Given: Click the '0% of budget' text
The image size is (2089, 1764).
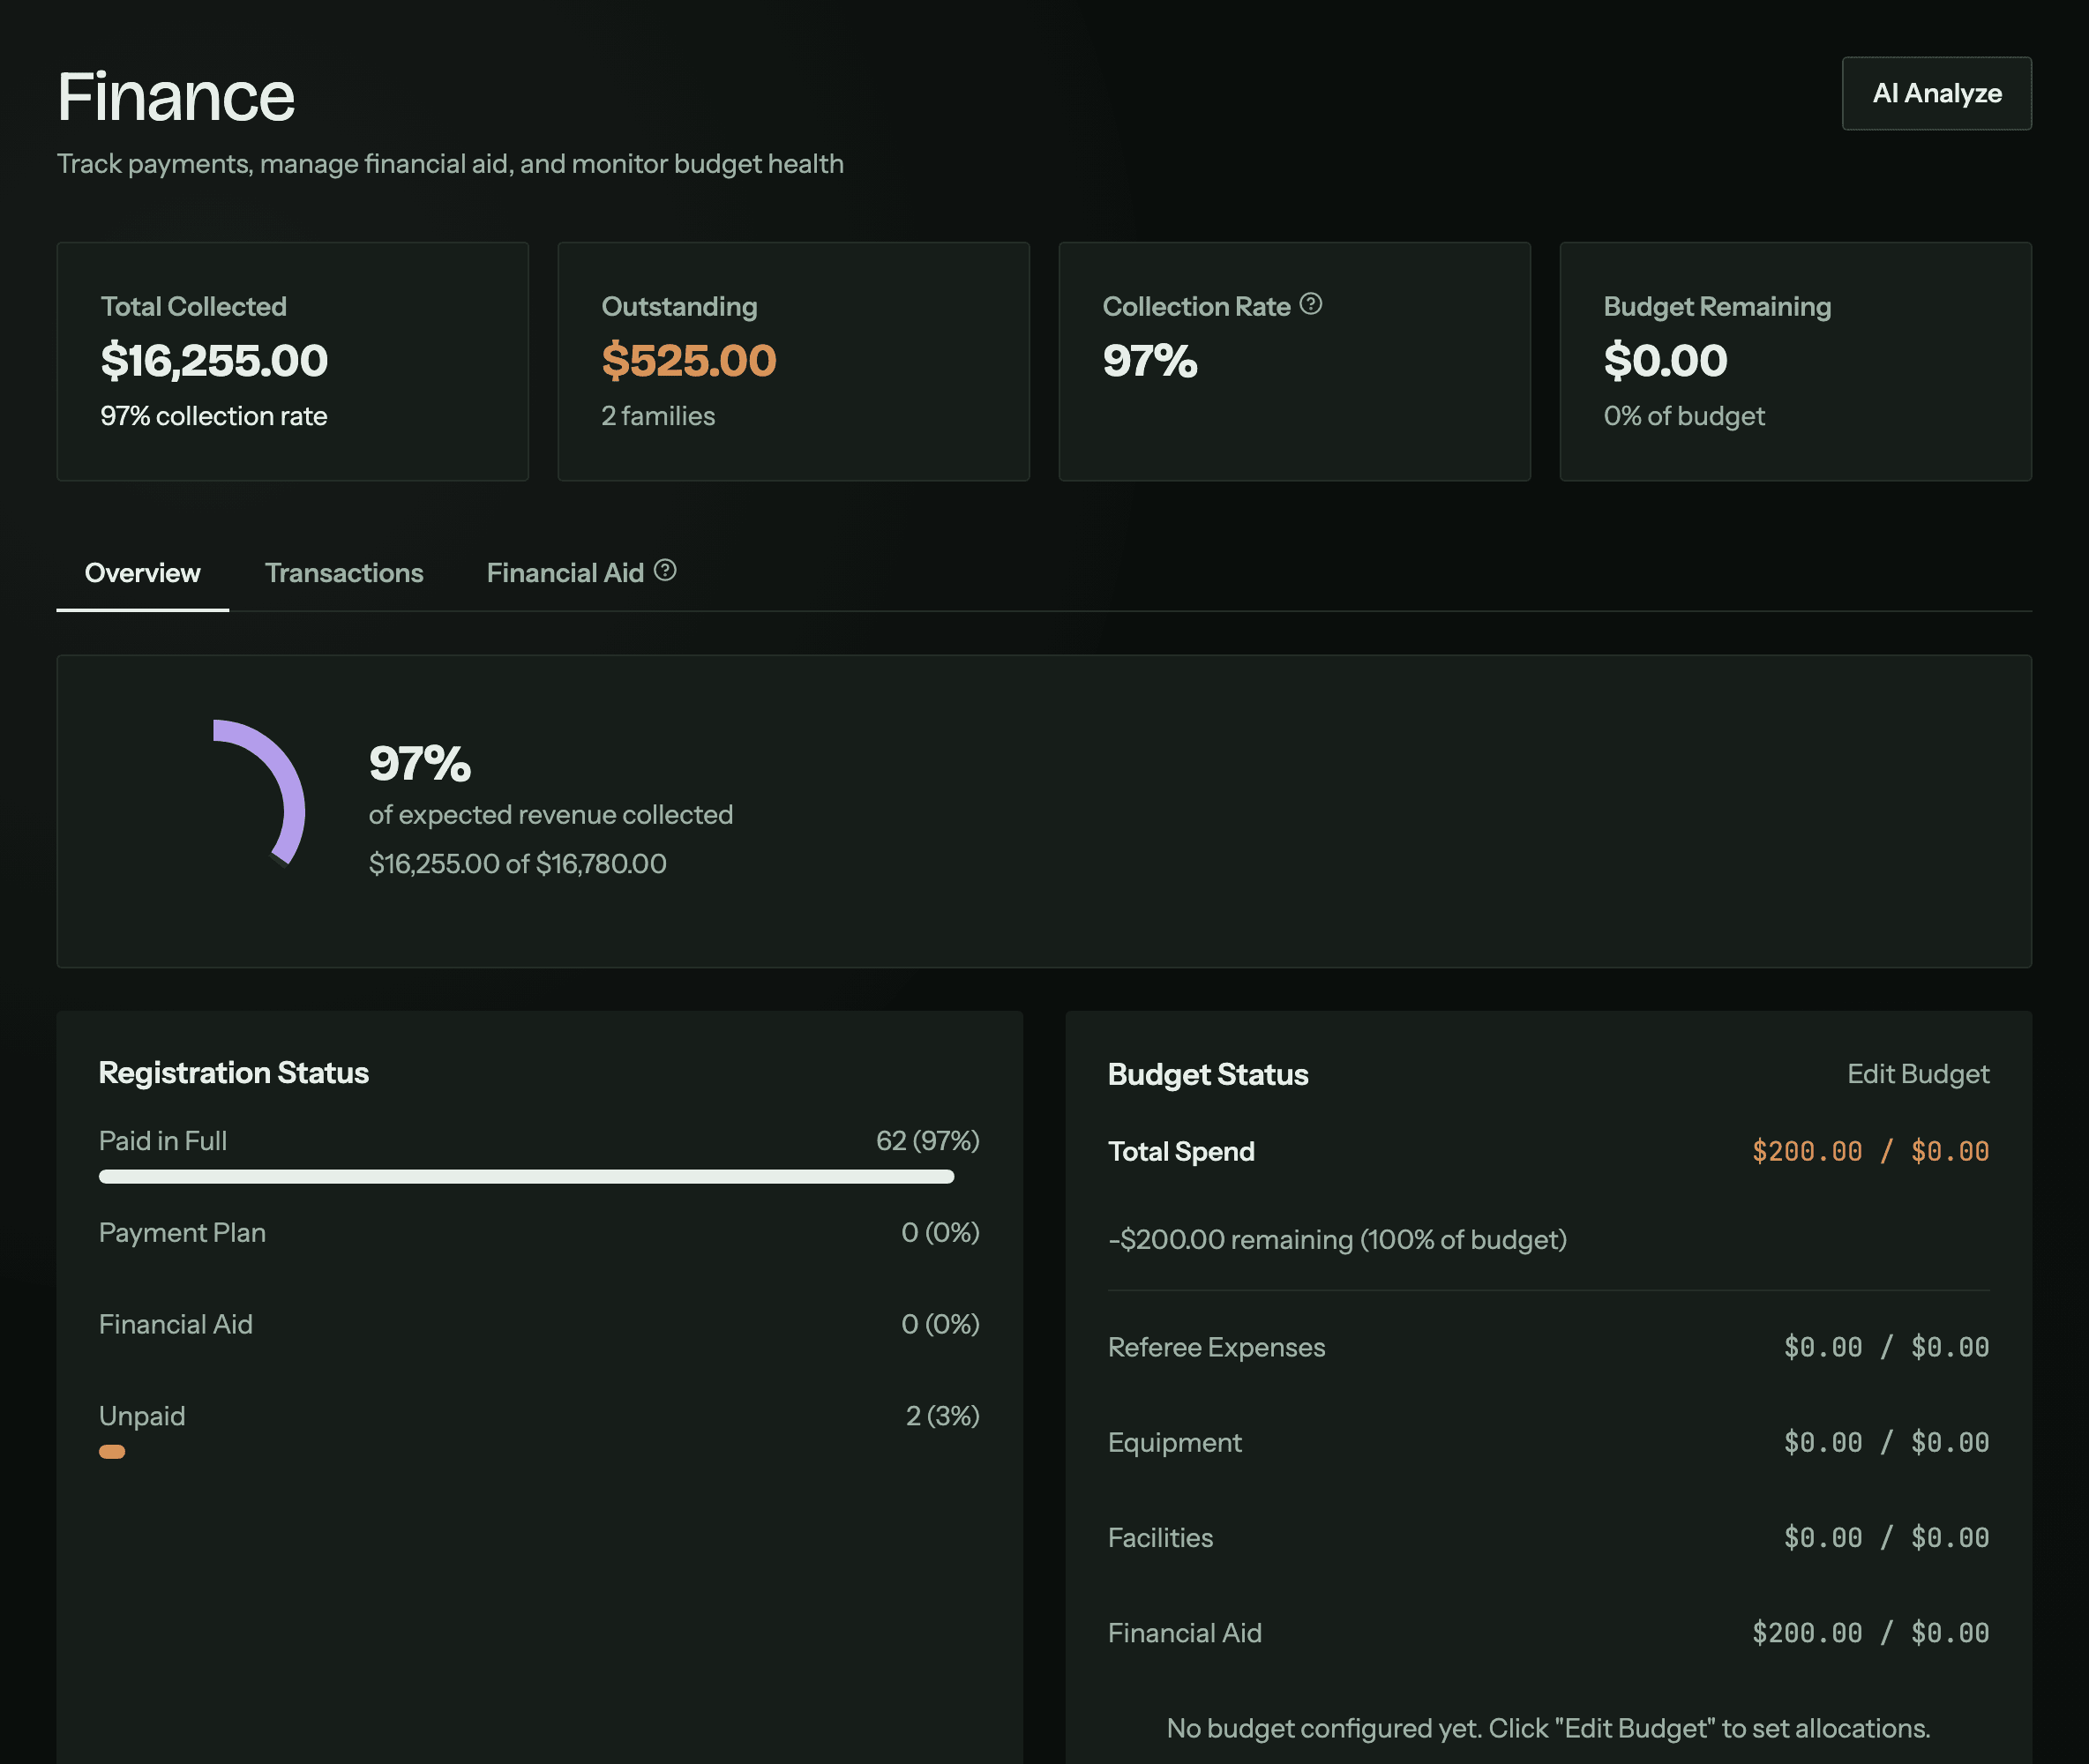Looking at the screenshot, I should [1684, 416].
